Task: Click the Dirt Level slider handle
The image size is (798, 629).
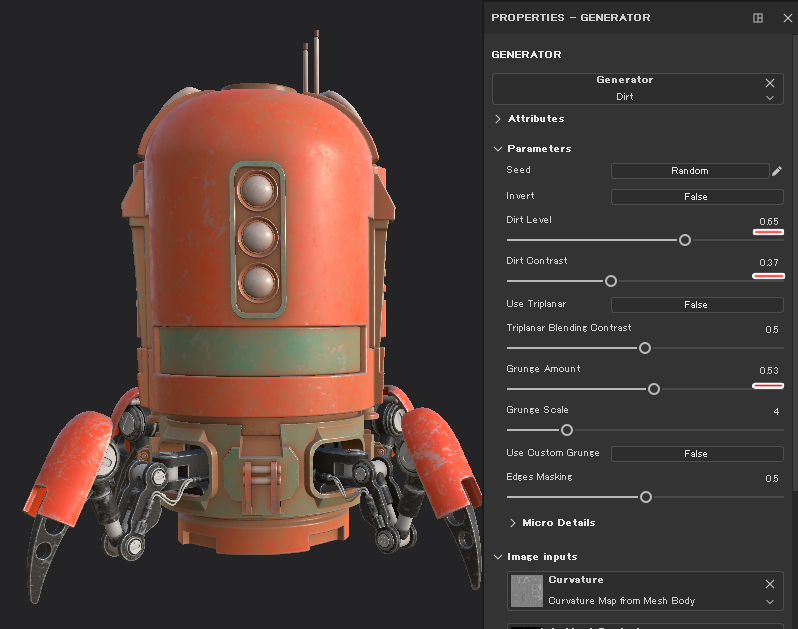Action: click(685, 240)
